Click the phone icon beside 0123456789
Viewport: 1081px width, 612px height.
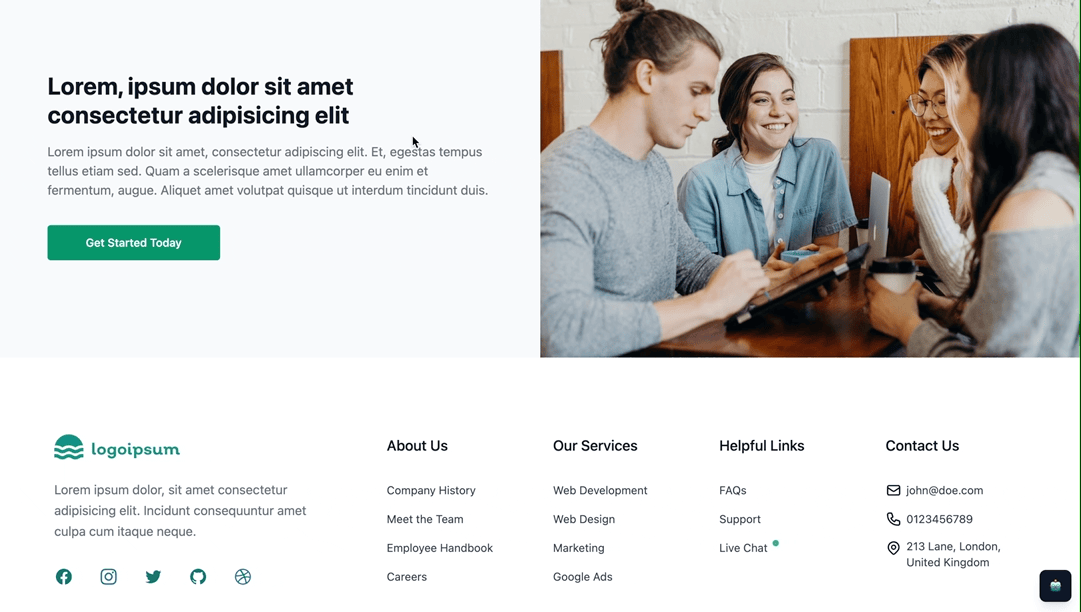(x=893, y=519)
